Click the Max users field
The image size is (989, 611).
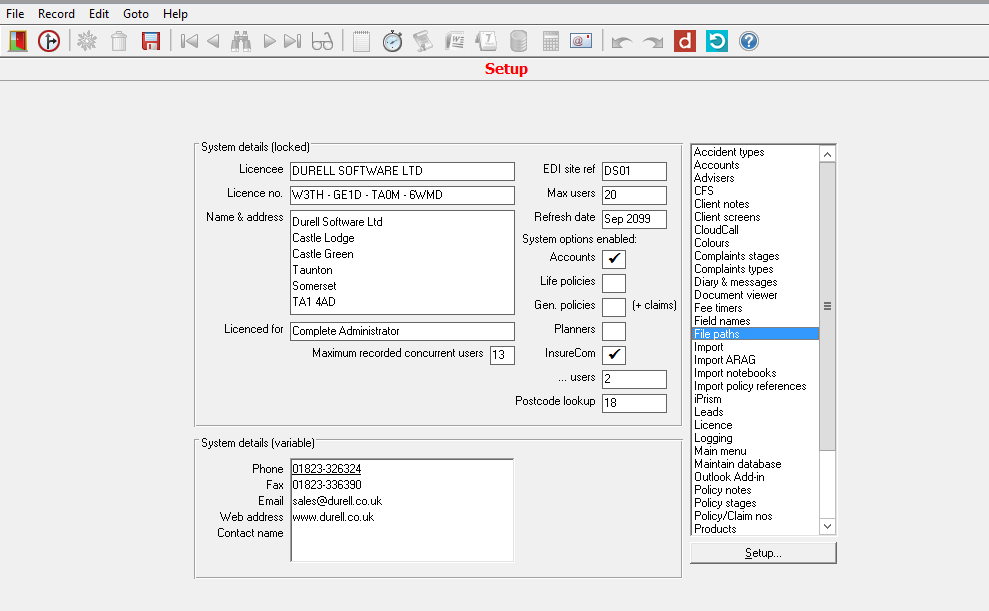[634, 195]
